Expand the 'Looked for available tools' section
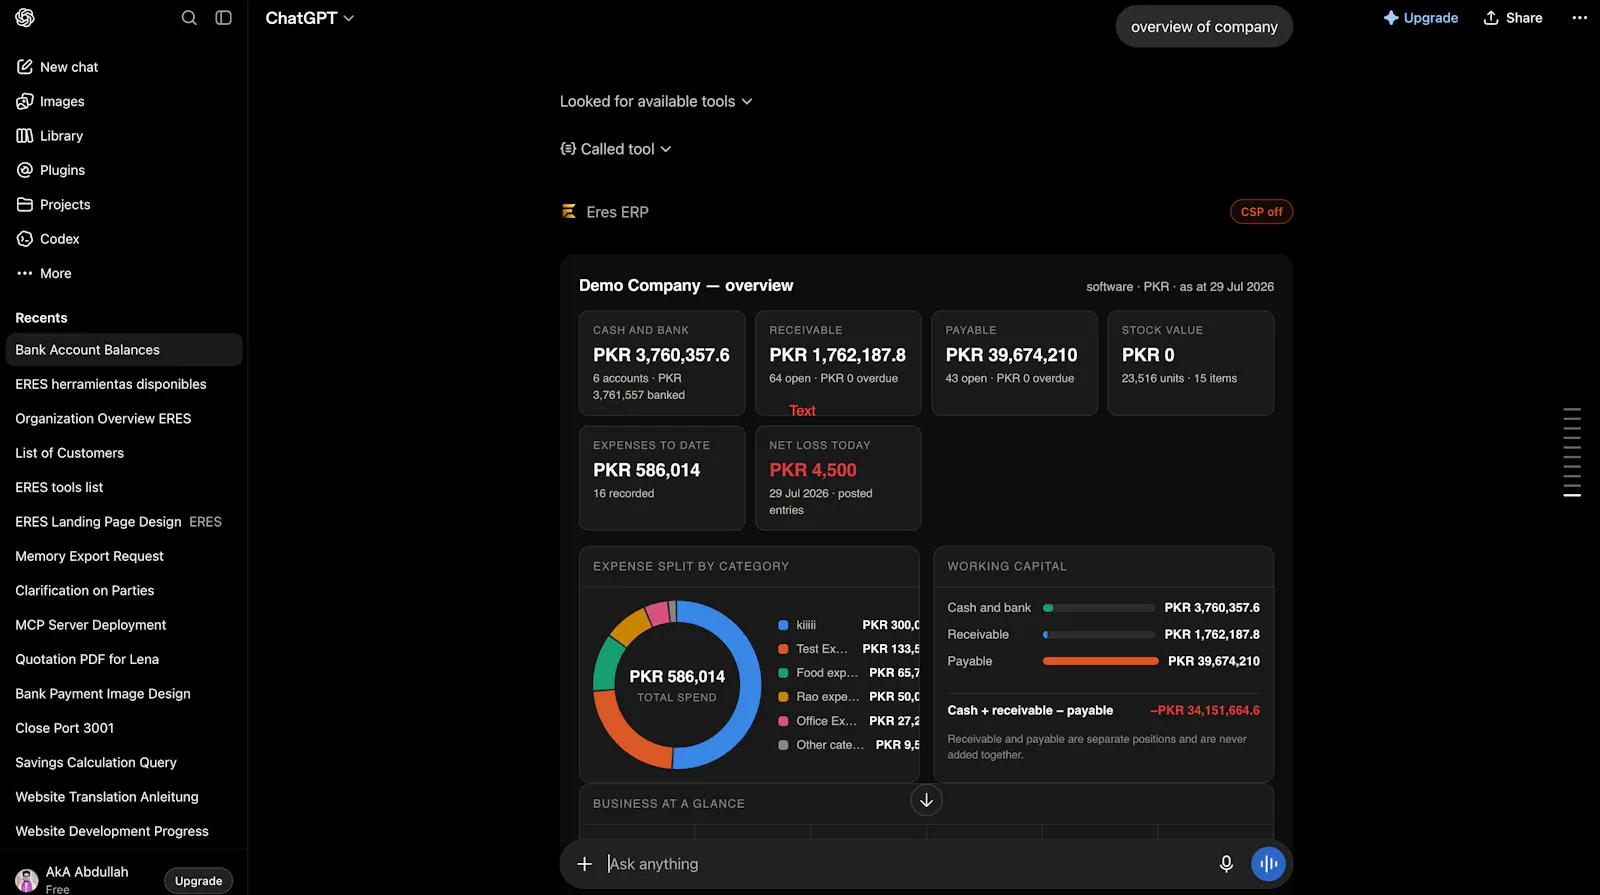 click(656, 101)
